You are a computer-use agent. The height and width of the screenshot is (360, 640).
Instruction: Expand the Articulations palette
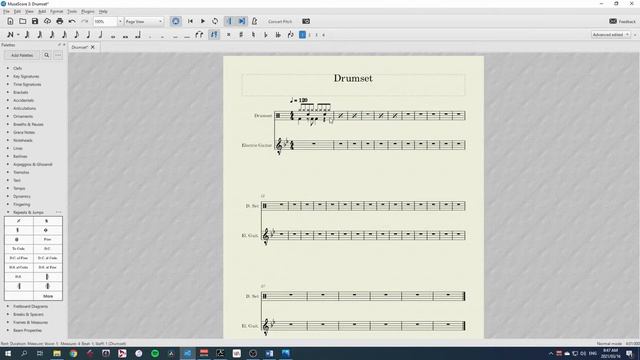coord(8,108)
